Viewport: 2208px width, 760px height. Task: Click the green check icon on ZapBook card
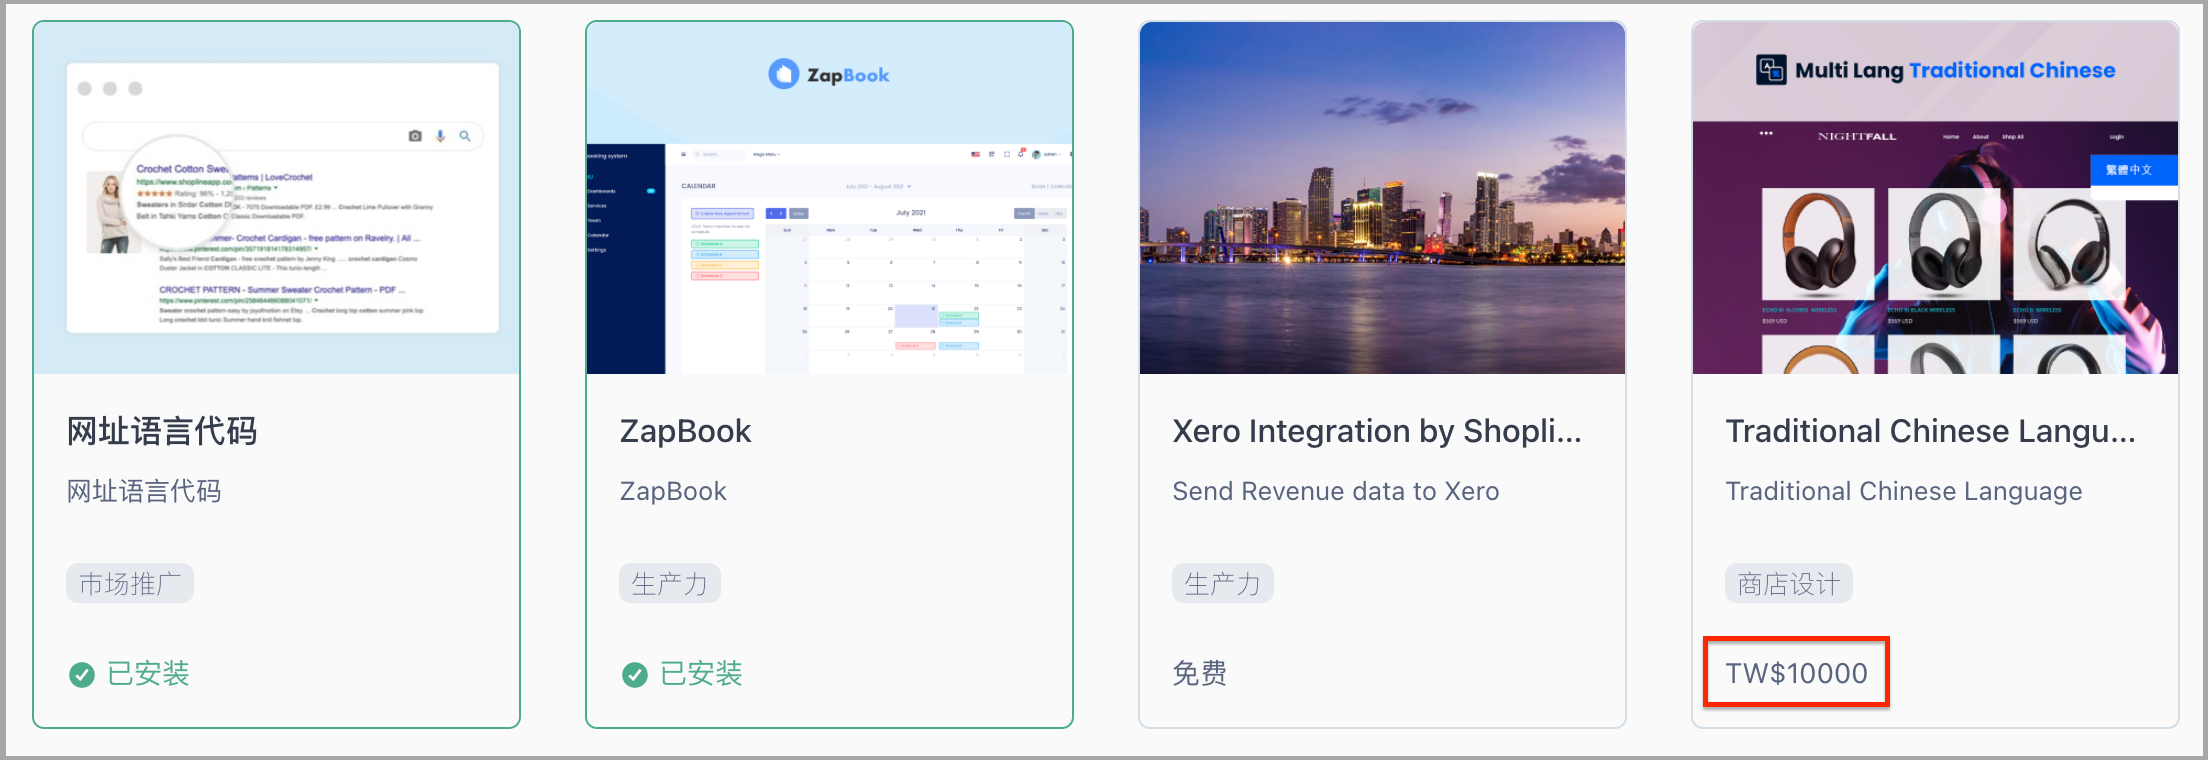[635, 675]
